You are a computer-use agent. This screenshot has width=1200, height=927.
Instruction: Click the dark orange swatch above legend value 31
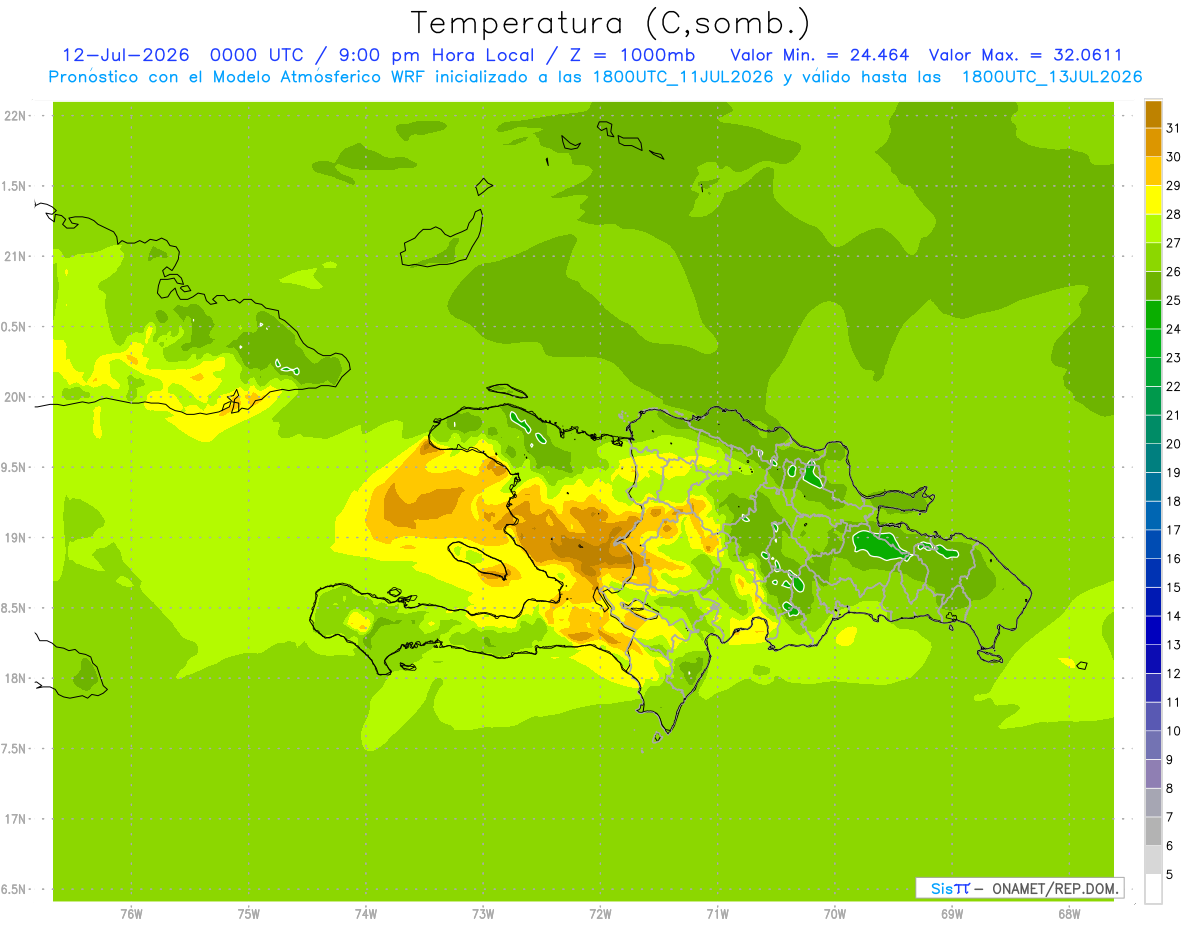[1153, 114]
